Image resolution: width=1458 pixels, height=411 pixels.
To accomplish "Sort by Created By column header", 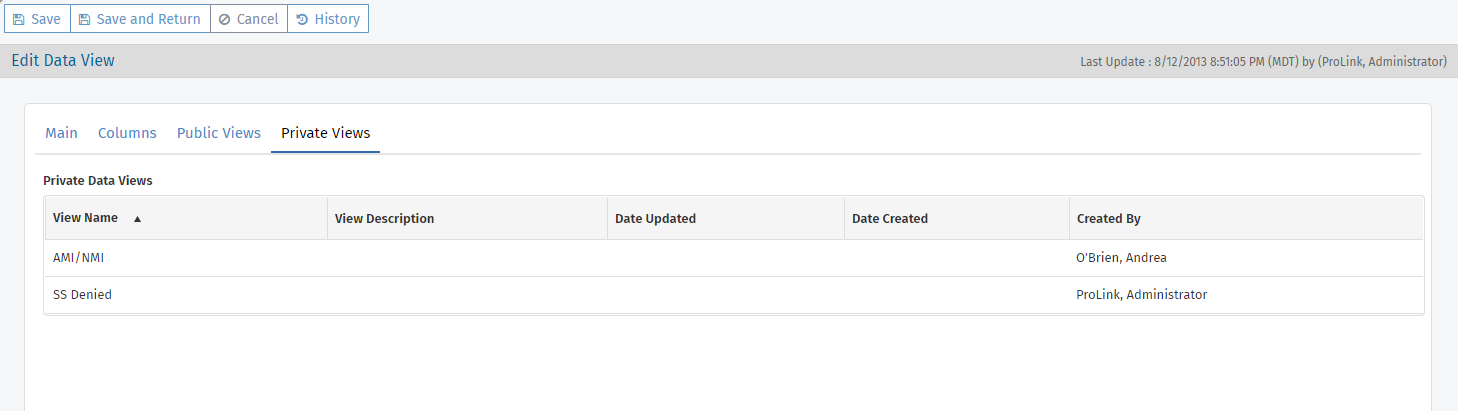I will tap(1108, 218).
